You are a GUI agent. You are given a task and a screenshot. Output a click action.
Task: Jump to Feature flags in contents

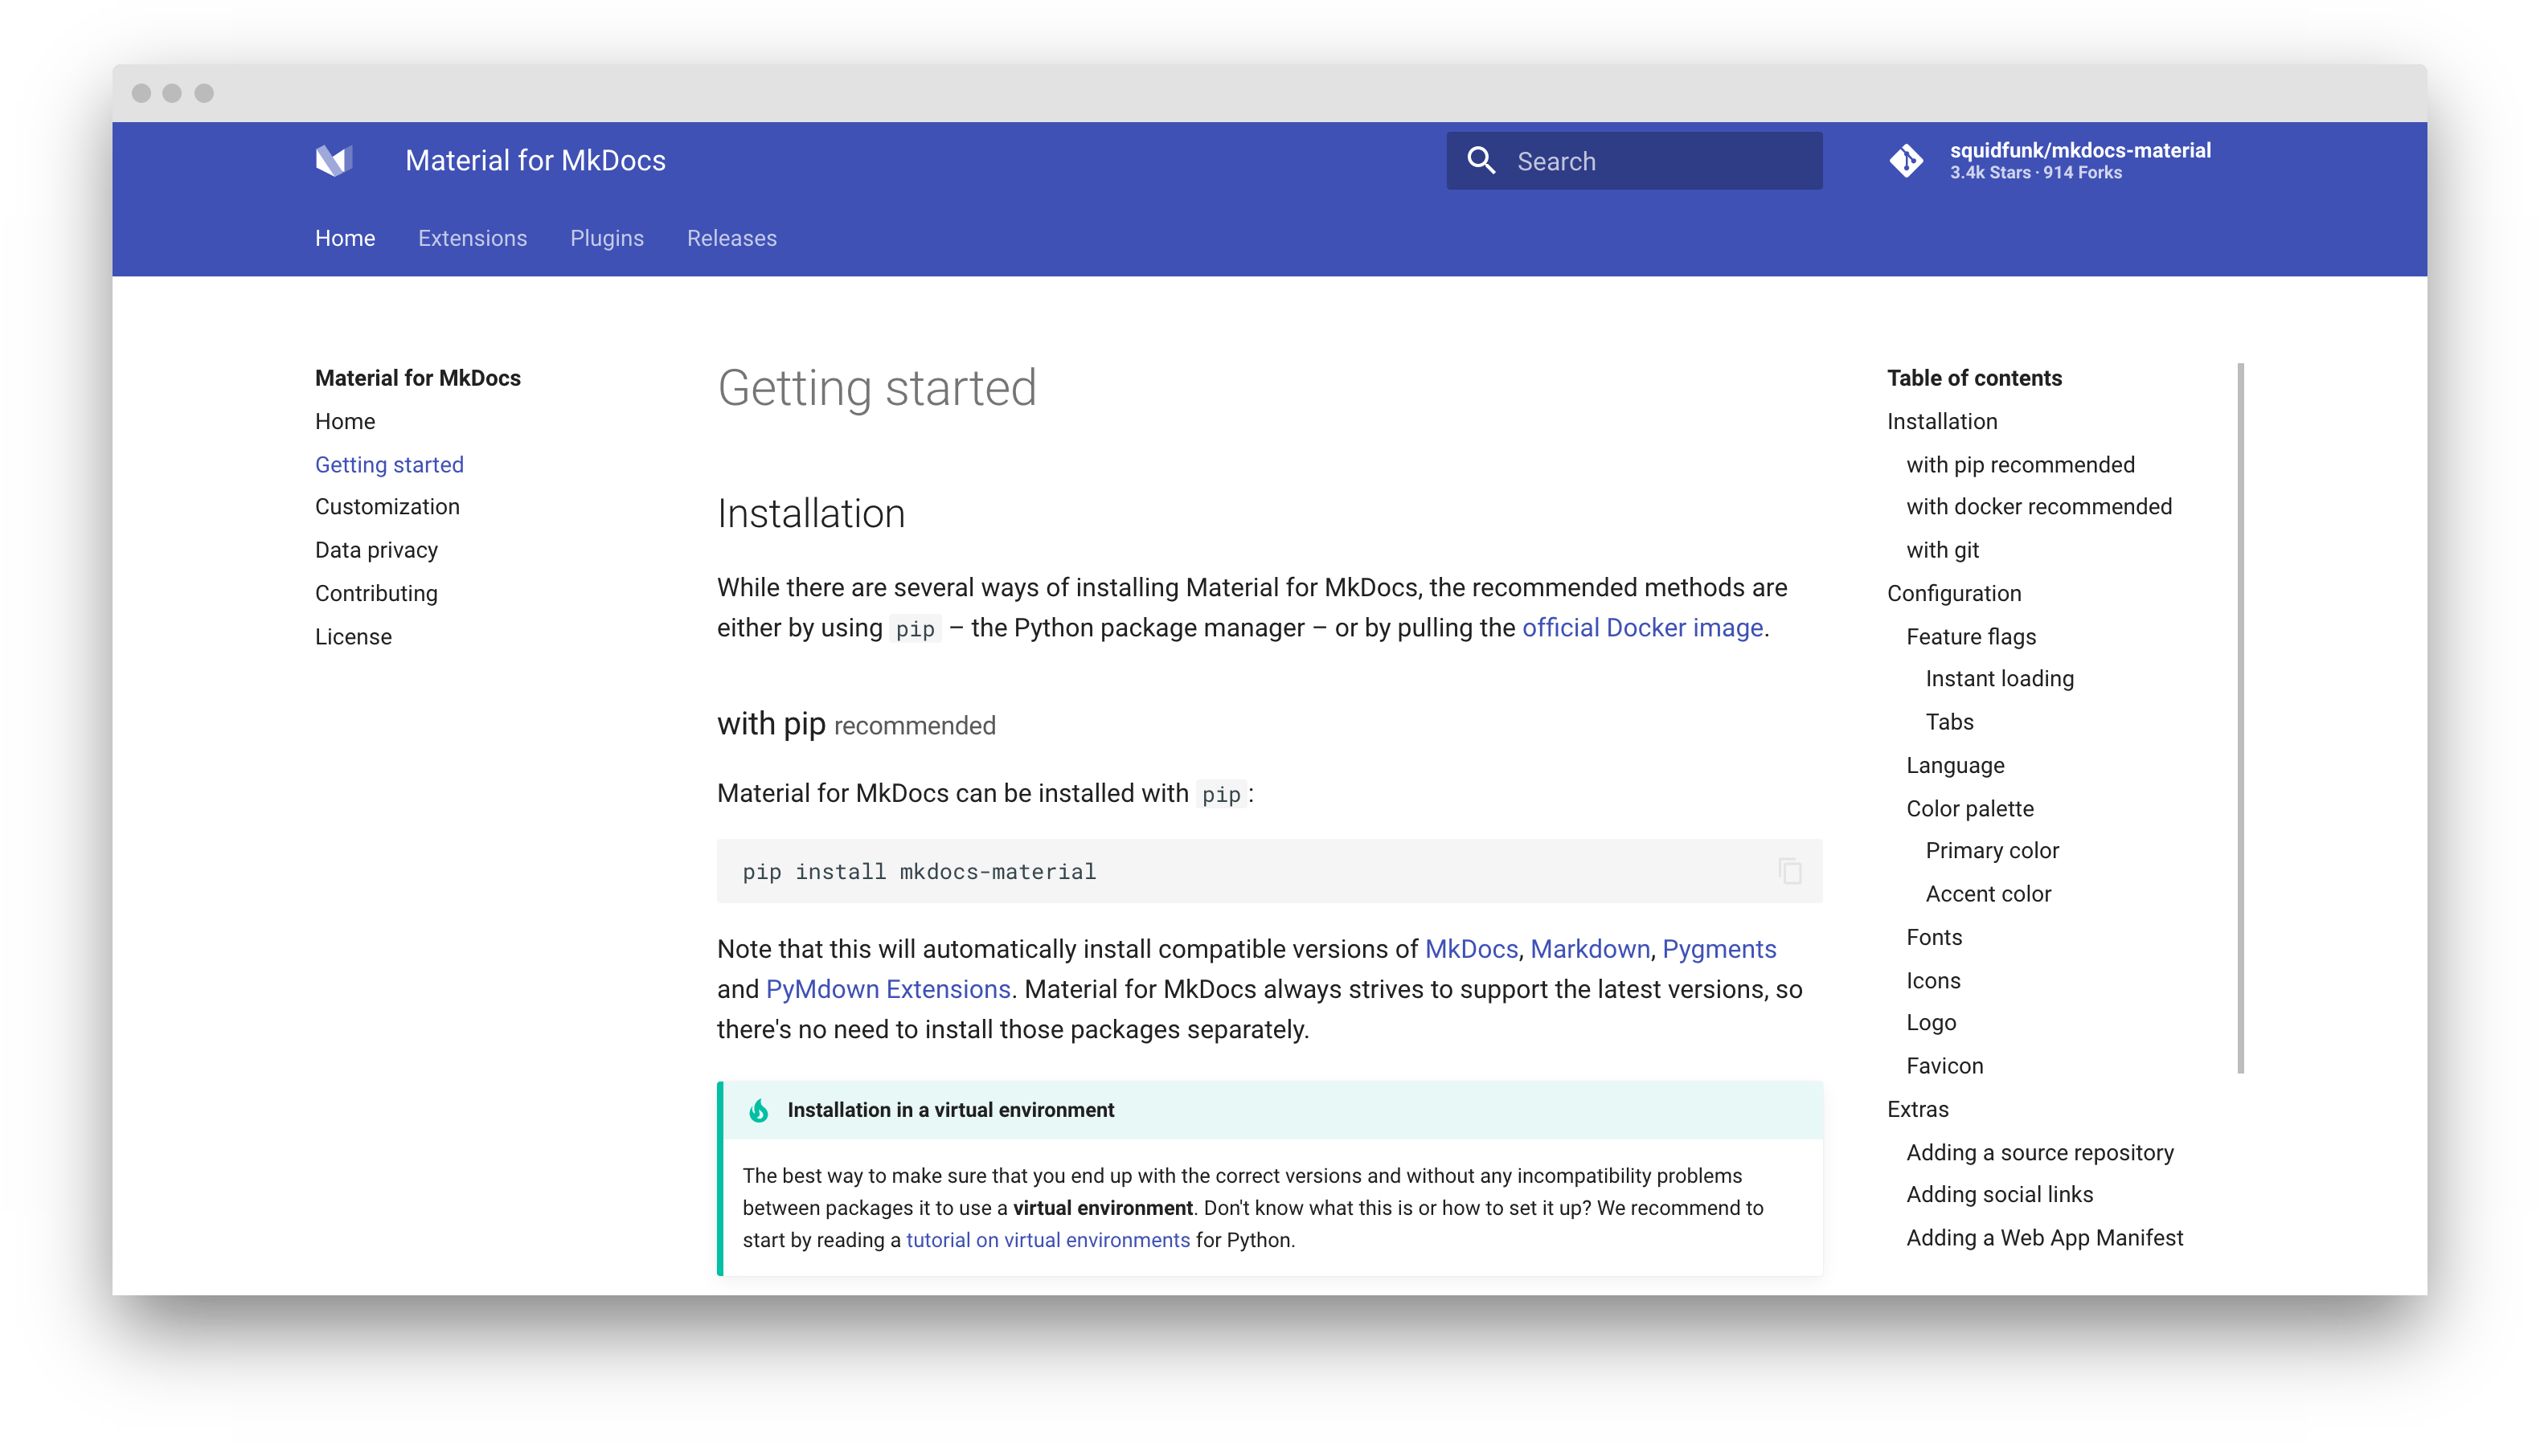(1970, 637)
